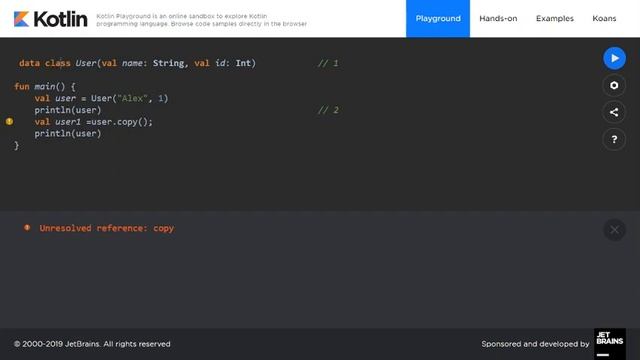
Task: Open the settings gear icon
Action: pos(614,85)
